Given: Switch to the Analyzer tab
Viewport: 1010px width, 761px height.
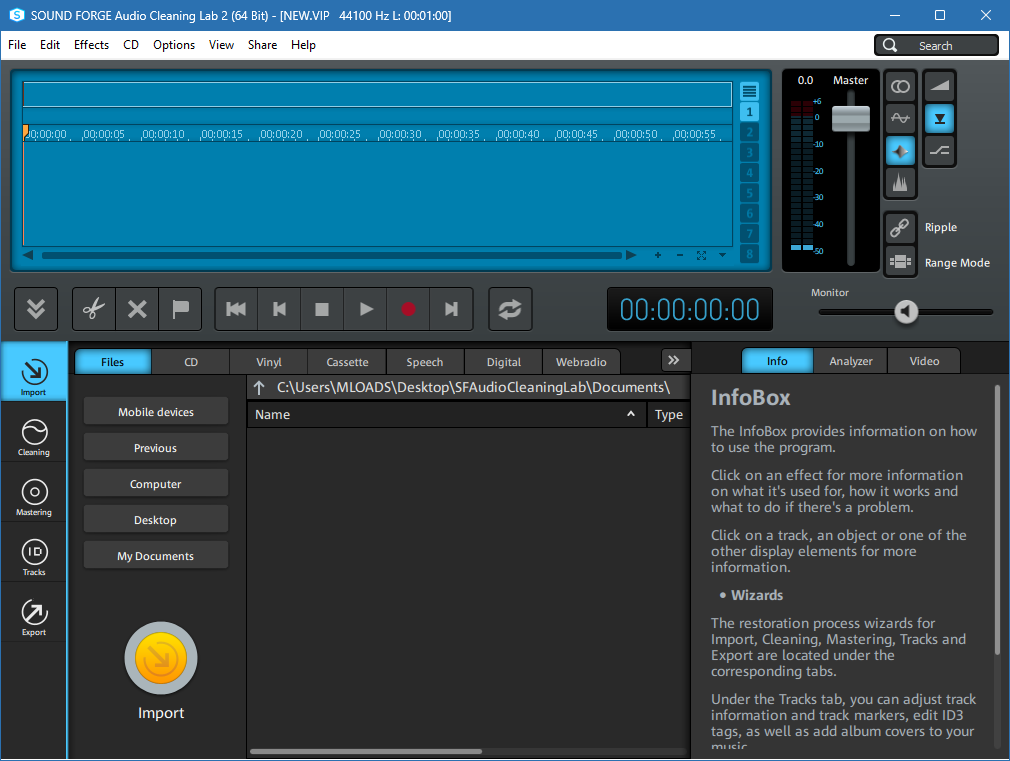Looking at the screenshot, I should coord(851,361).
